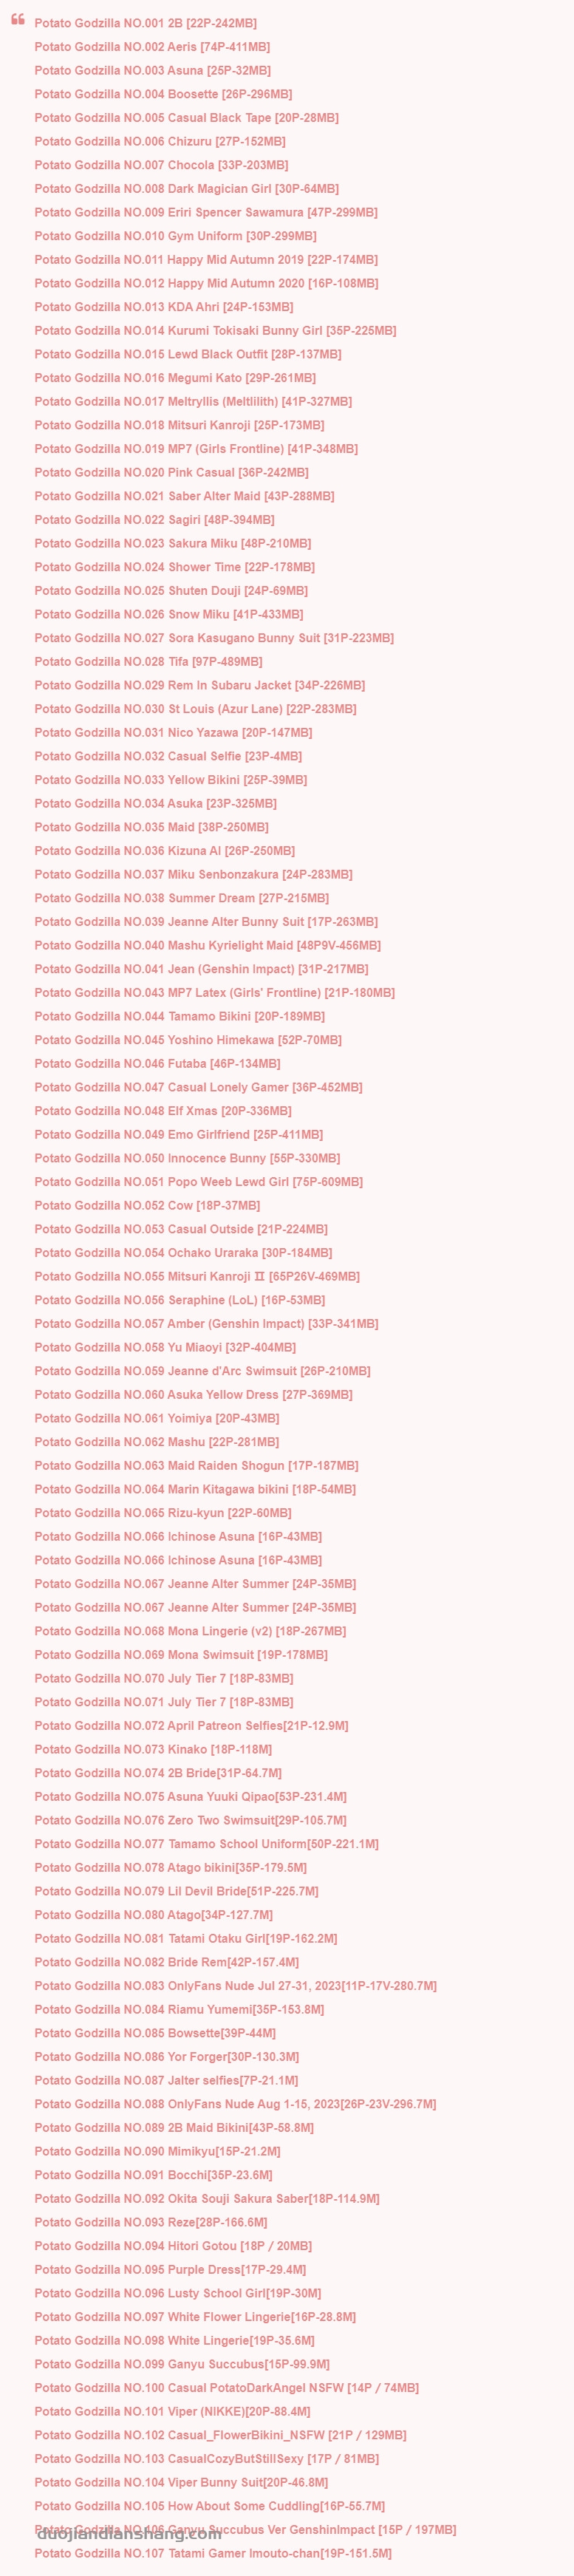Open NO.008 Dark Magician Girl entry

[x=186, y=189]
